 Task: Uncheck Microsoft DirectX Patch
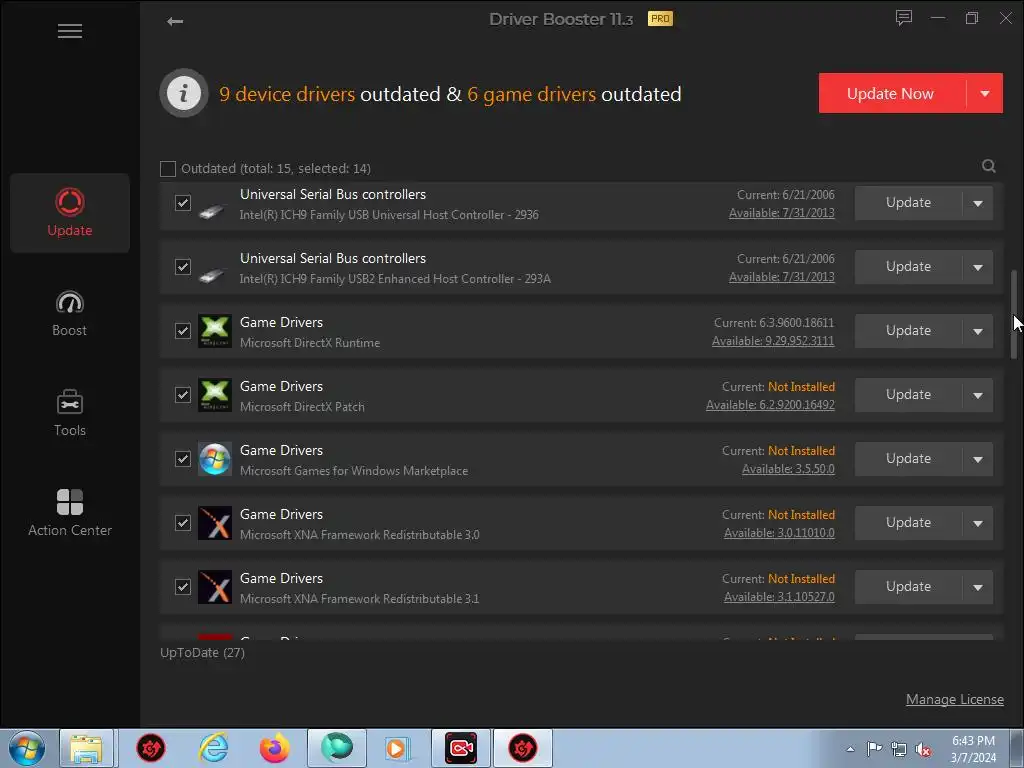point(183,395)
